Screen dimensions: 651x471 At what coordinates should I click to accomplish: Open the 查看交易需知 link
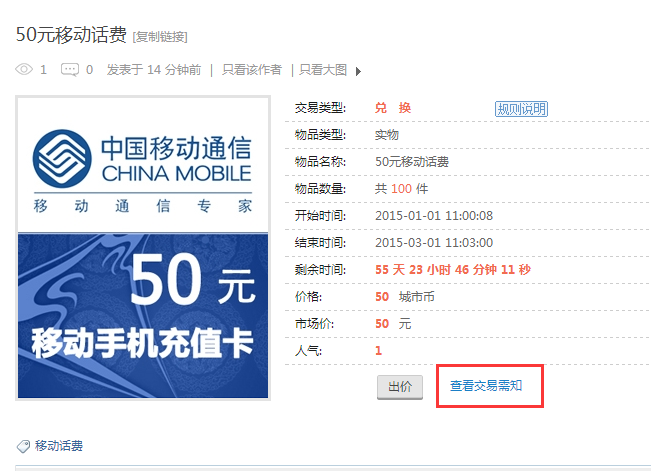pyautogui.click(x=486, y=386)
